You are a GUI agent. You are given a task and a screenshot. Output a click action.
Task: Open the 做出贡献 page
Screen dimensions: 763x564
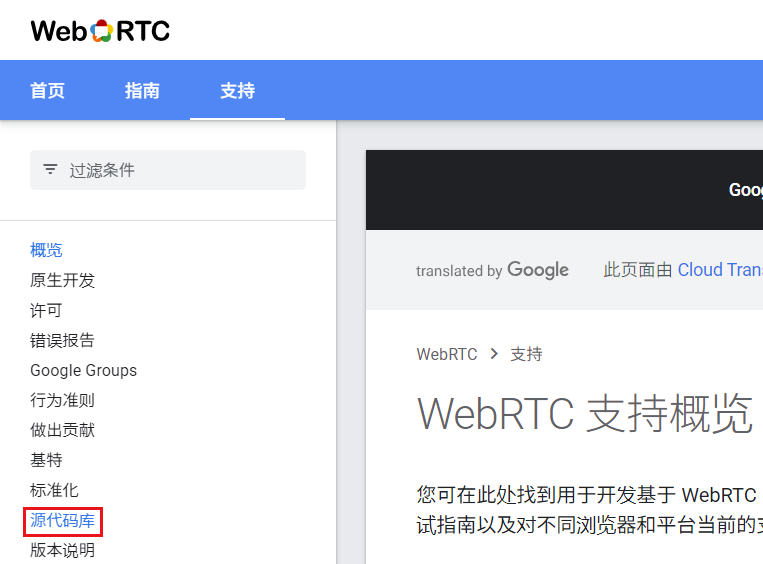point(62,430)
